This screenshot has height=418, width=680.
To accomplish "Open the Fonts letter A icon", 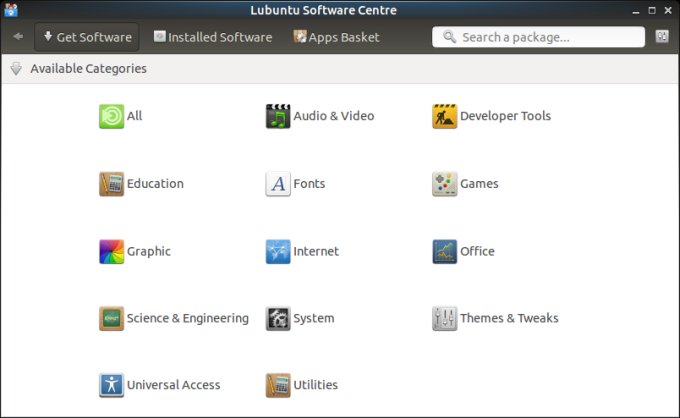I will (x=278, y=184).
